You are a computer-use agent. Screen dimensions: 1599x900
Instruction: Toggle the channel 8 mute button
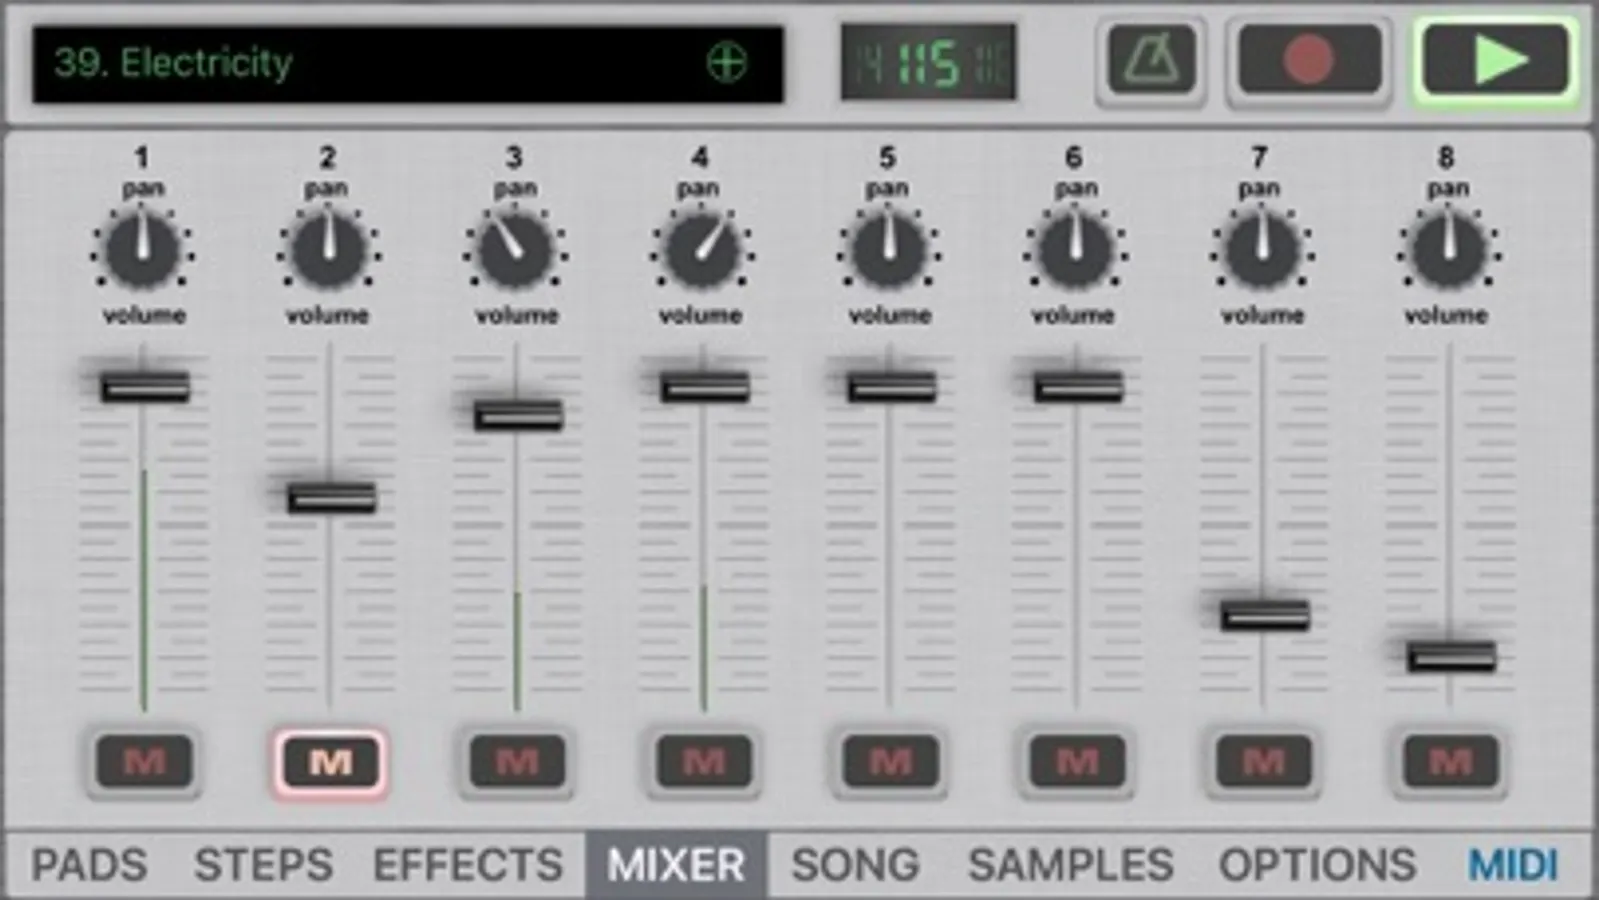click(1450, 762)
